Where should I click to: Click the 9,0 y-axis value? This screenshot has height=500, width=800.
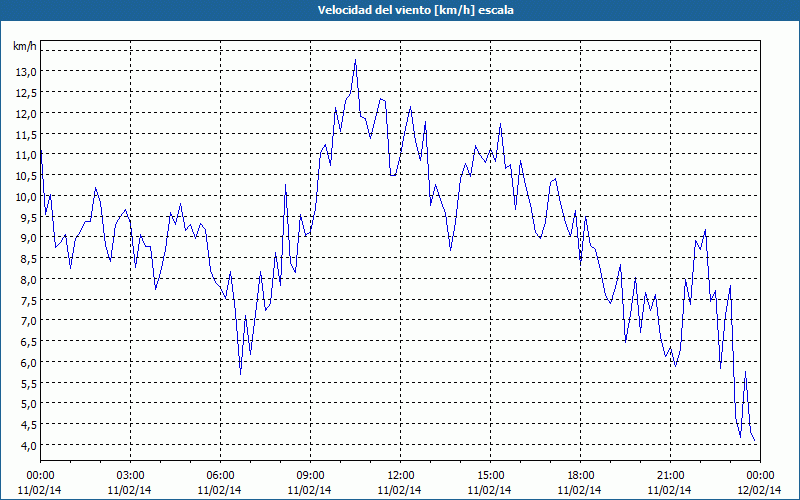(x=29, y=238)
